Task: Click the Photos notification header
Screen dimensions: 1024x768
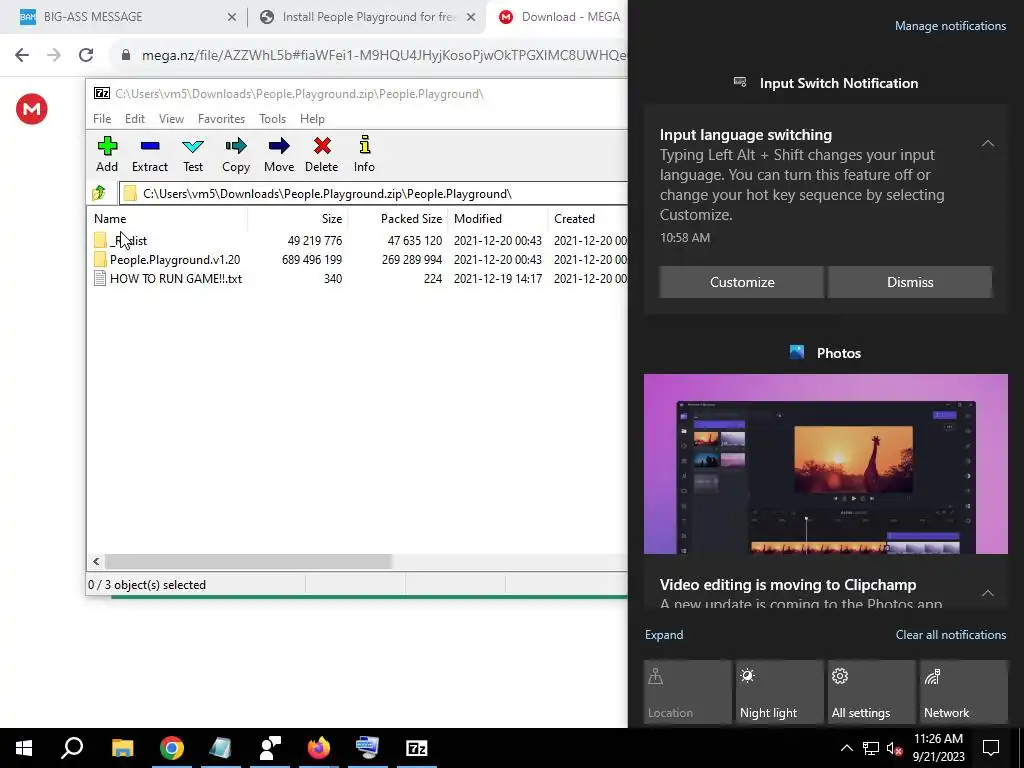Action: coord(825,353)
